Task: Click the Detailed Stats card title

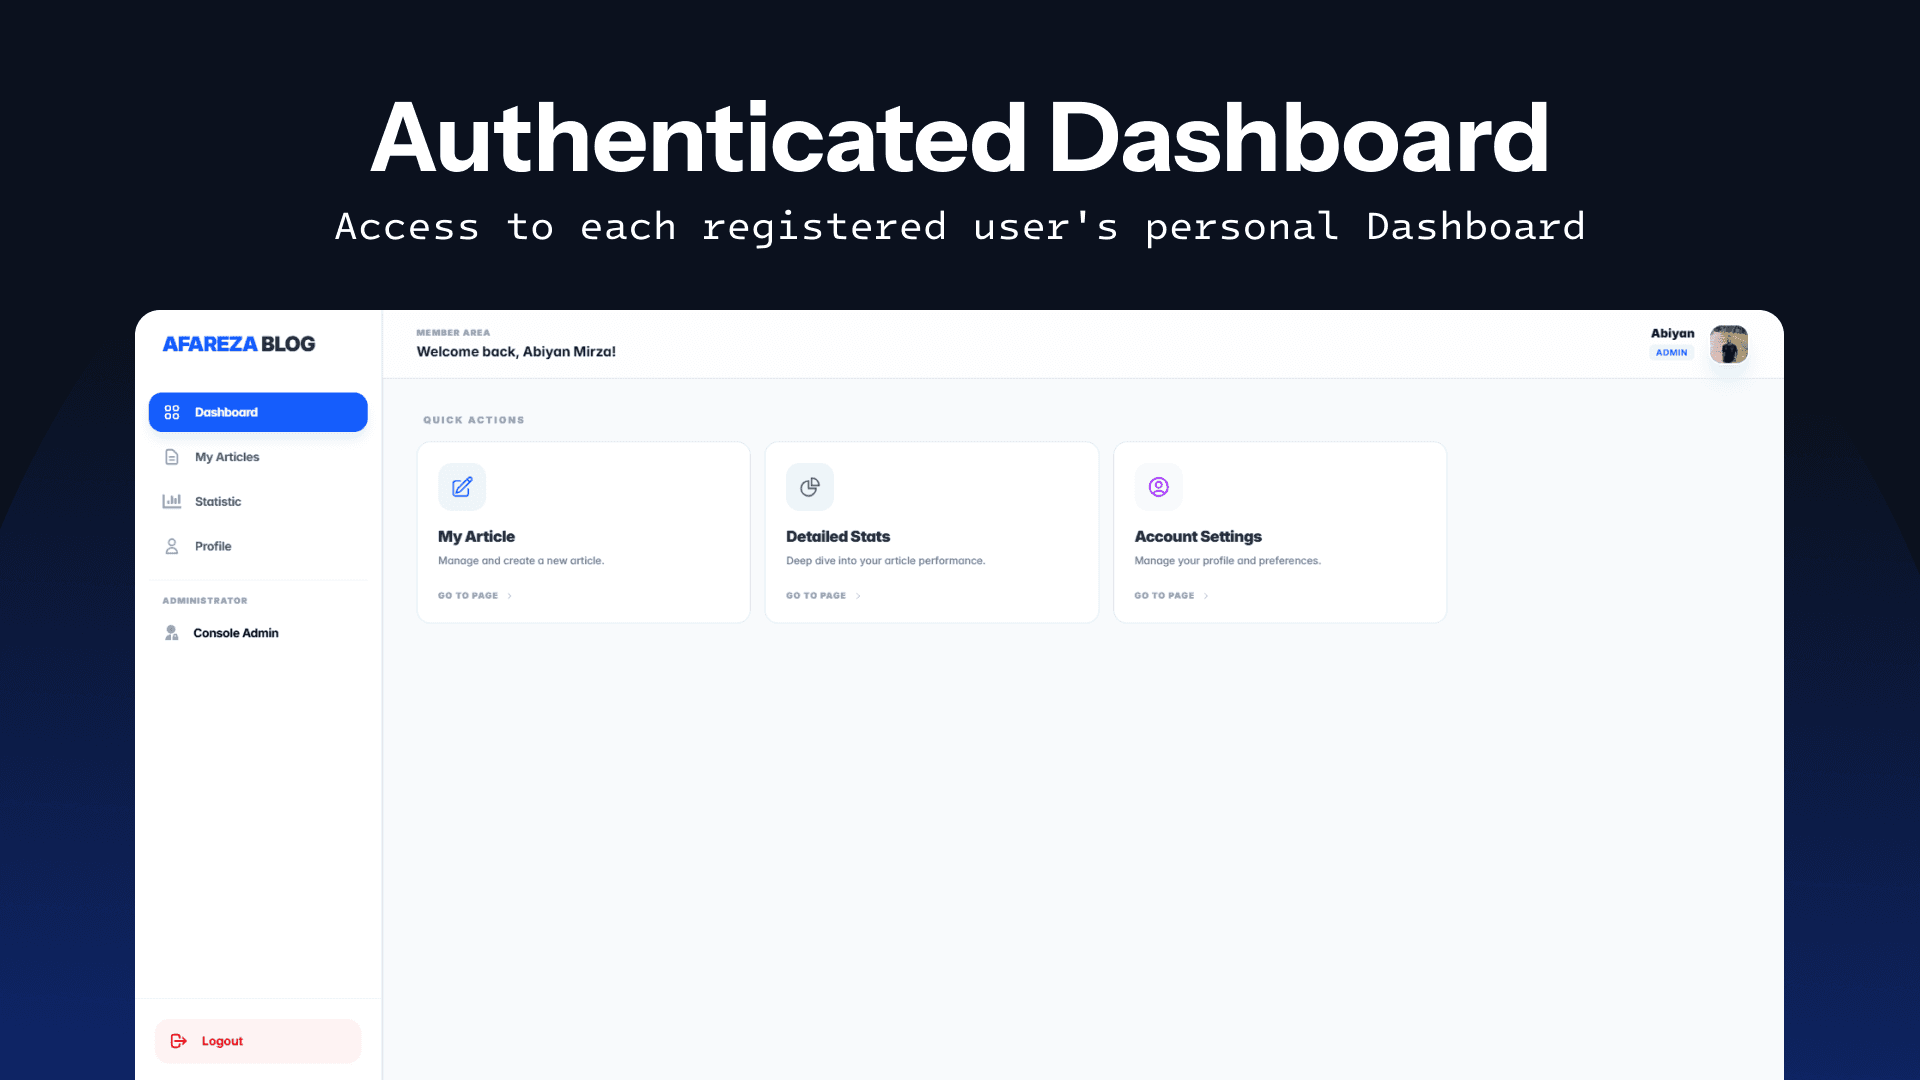Action: coord(838,537)
